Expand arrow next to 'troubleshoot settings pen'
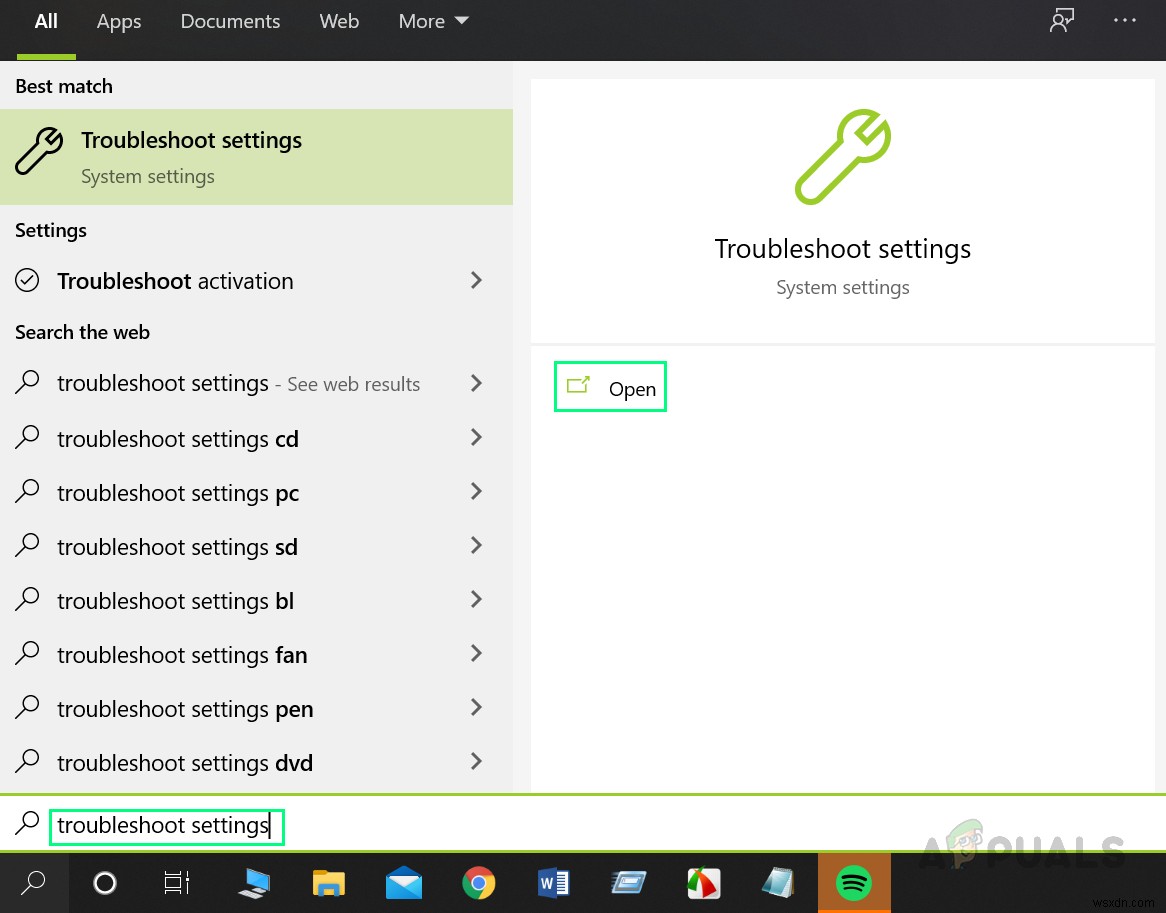1166x913 pixels. pos(477,708)
